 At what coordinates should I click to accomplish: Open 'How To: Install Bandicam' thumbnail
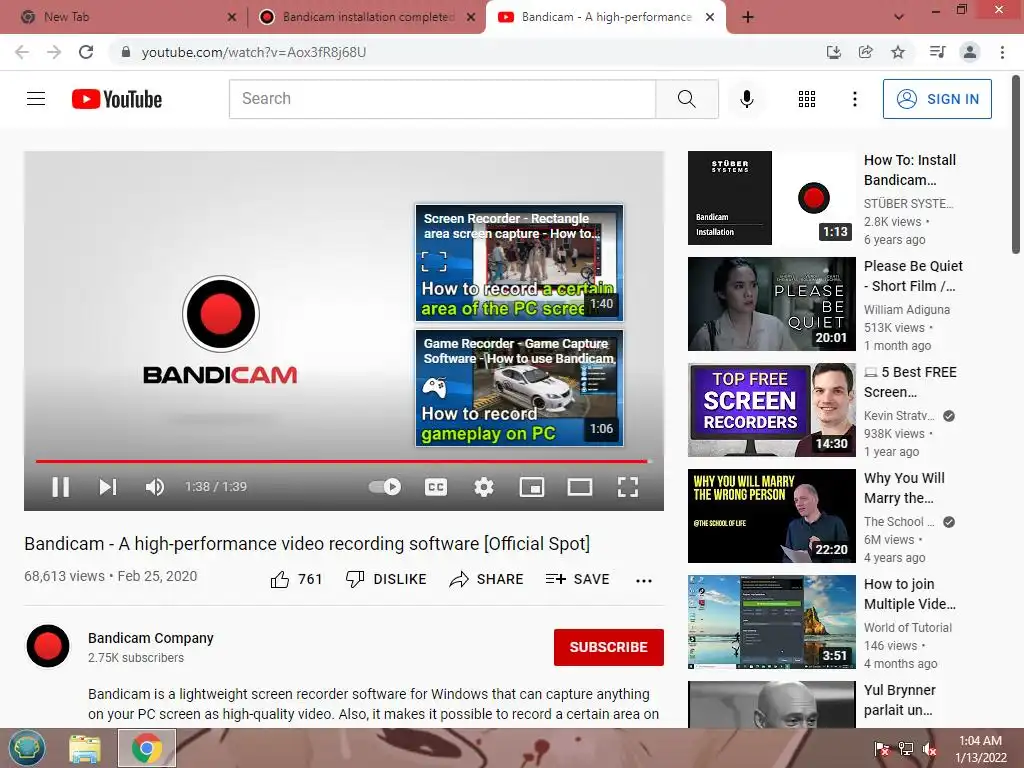[771, 198]
